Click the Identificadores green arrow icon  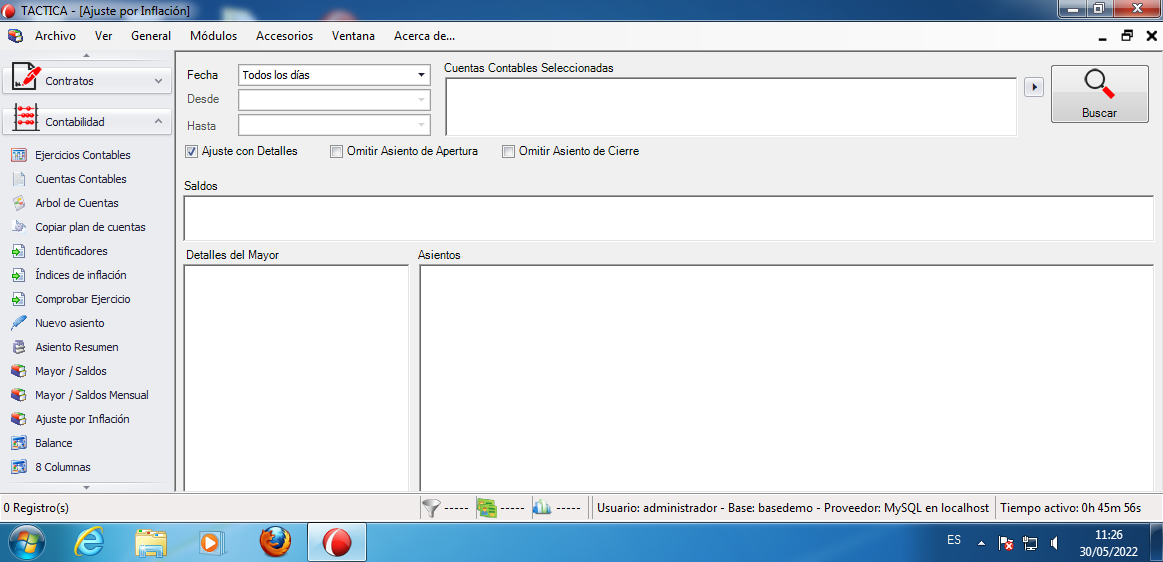pyautogui.click(x=19, y=251)
